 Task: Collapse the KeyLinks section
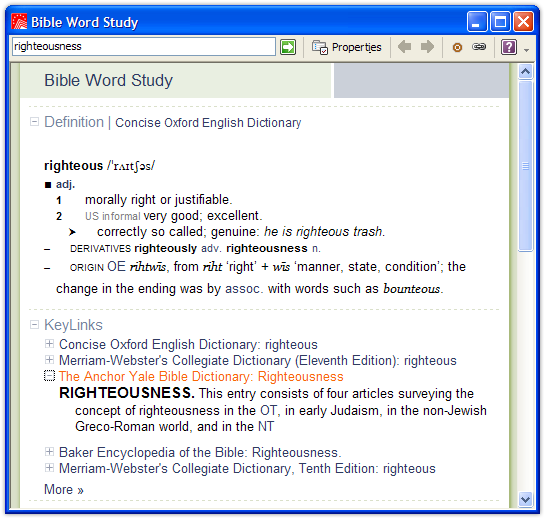[34, 325]
